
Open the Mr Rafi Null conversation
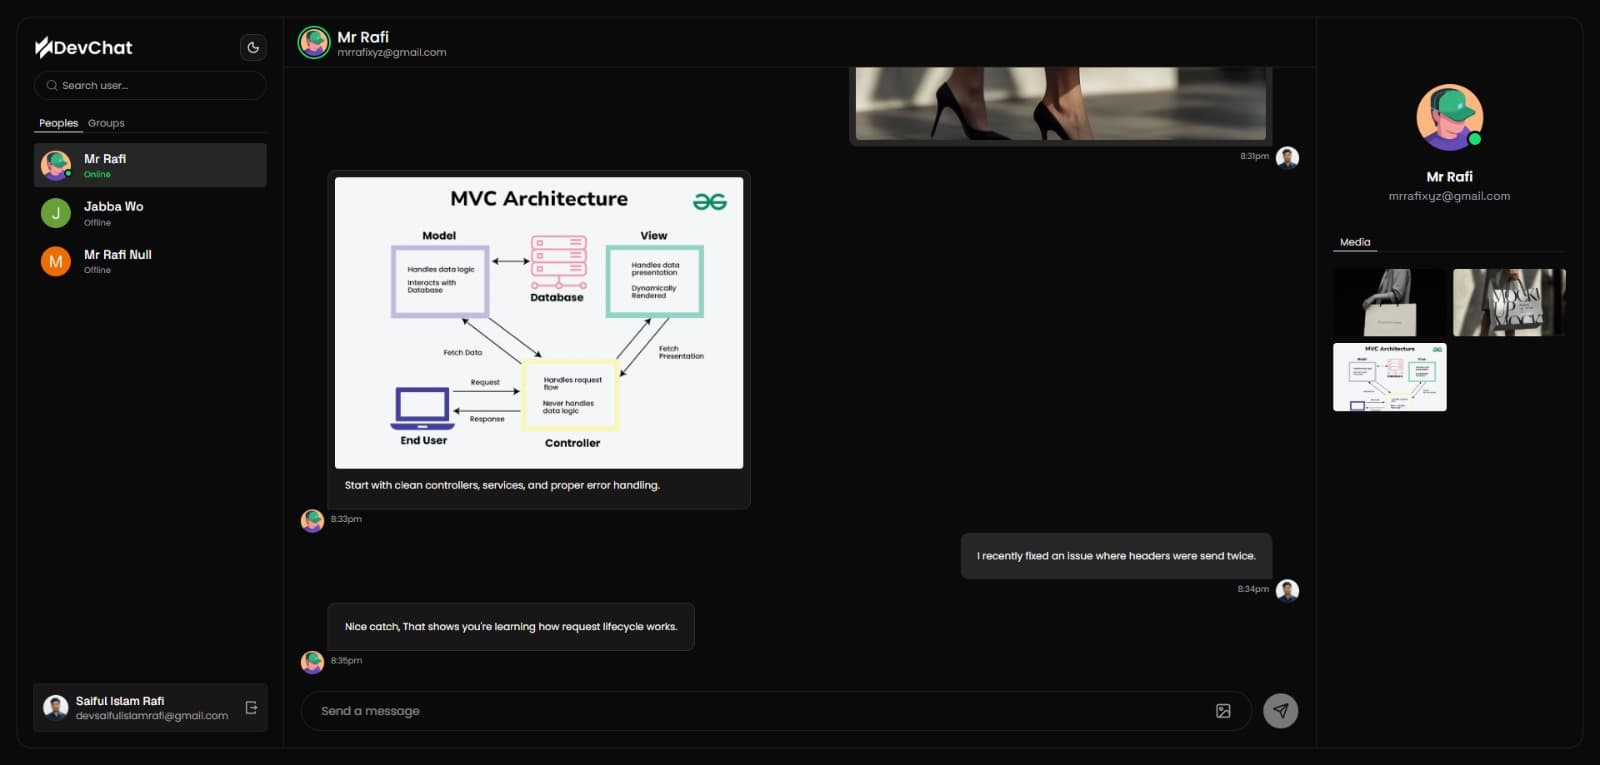pos(150,261)
